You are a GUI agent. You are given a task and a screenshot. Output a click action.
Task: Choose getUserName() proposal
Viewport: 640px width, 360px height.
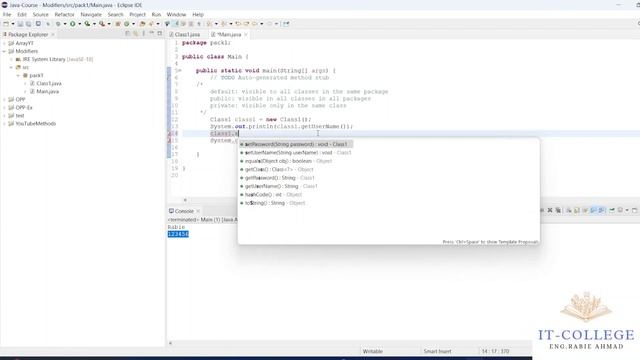pyautogui.click(x=279, y=186)
